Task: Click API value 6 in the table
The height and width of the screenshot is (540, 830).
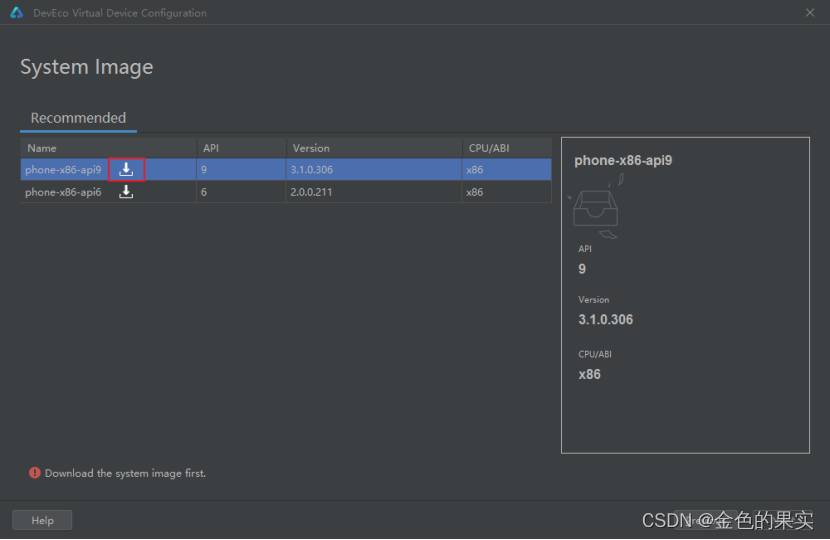Action: 204,192
